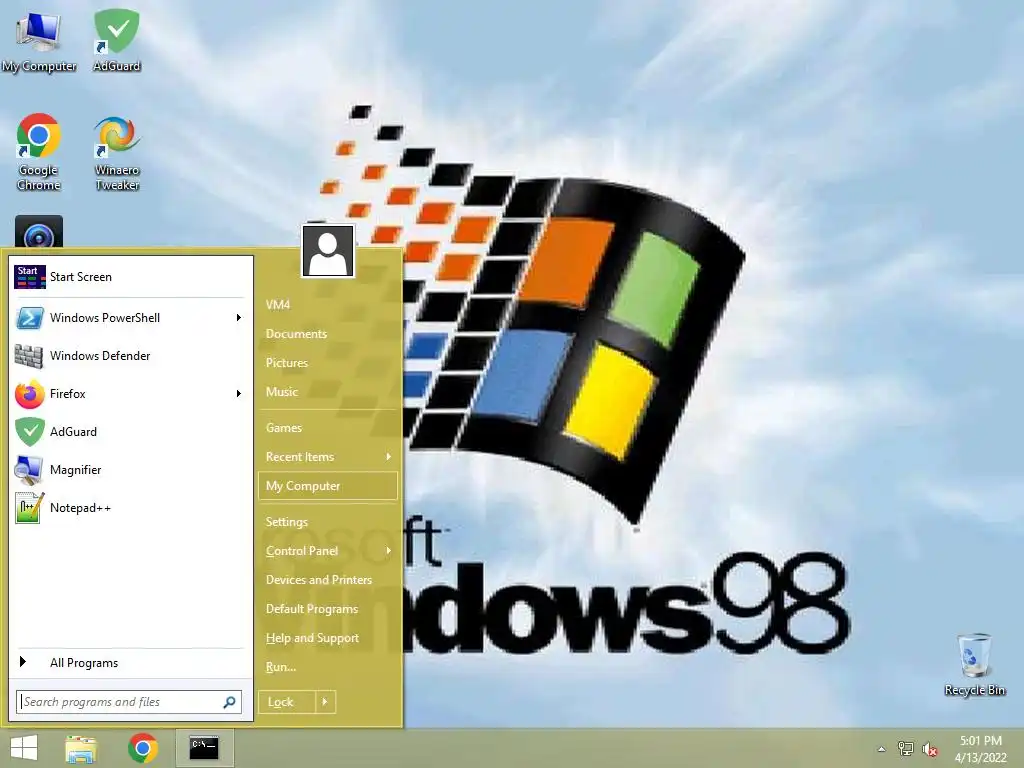Click the AdGuard shield in Start menu
1024x768 pixels.
click(x=29, y=432)
